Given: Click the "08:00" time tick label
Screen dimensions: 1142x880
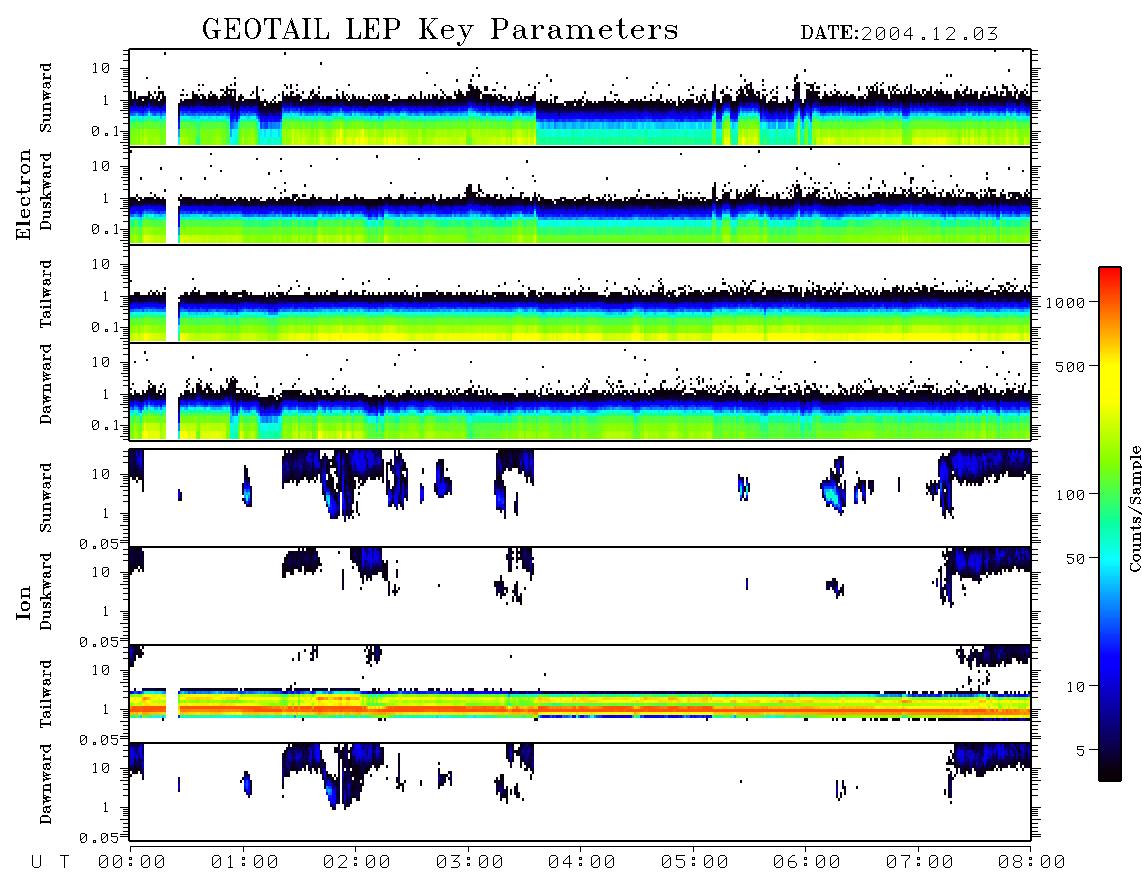Looking at the screenshot, I should point(1032,863).
